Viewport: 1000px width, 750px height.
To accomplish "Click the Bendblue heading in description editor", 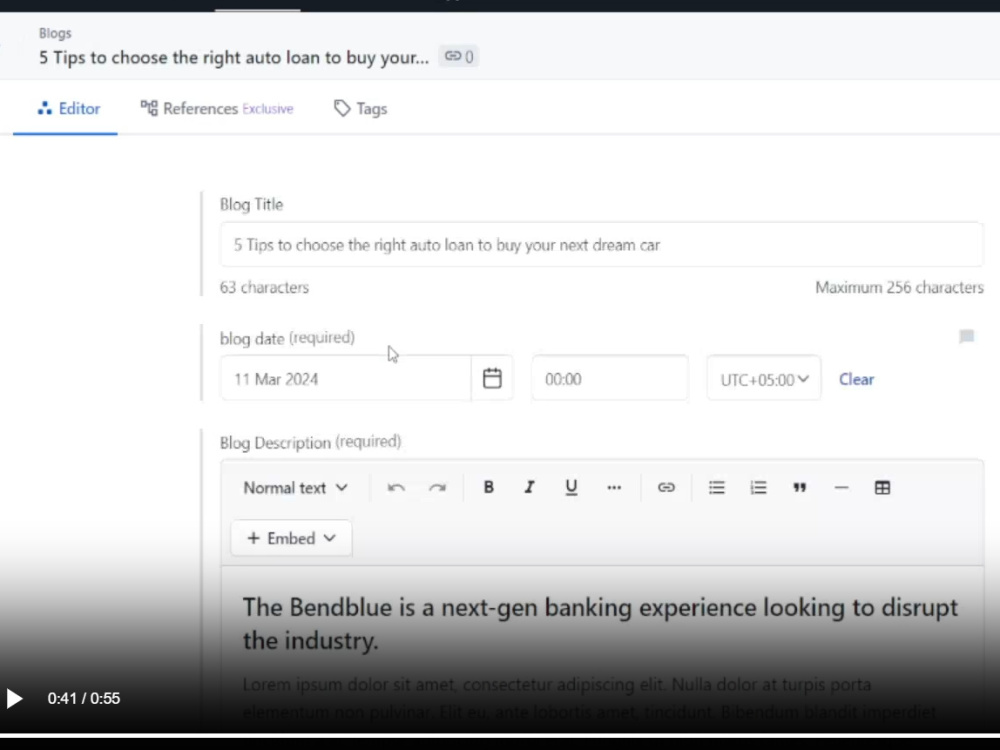I will click(x=600, y=624).
